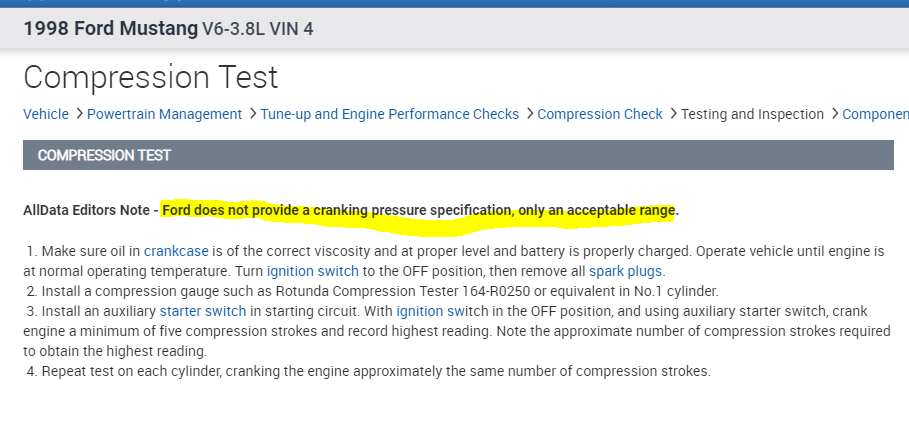Go to Tune-up and Engine Performance Checks
This screenshot has width=909, height=429.
coord(389,114)
